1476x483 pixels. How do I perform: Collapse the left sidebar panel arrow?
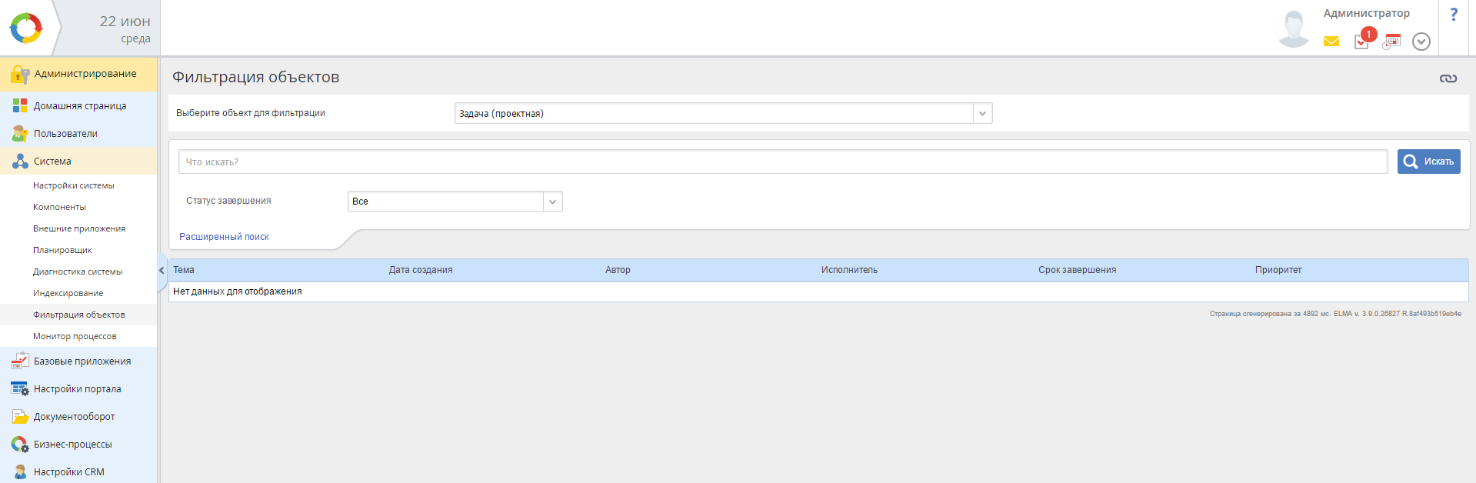click(x=162, y=270)
